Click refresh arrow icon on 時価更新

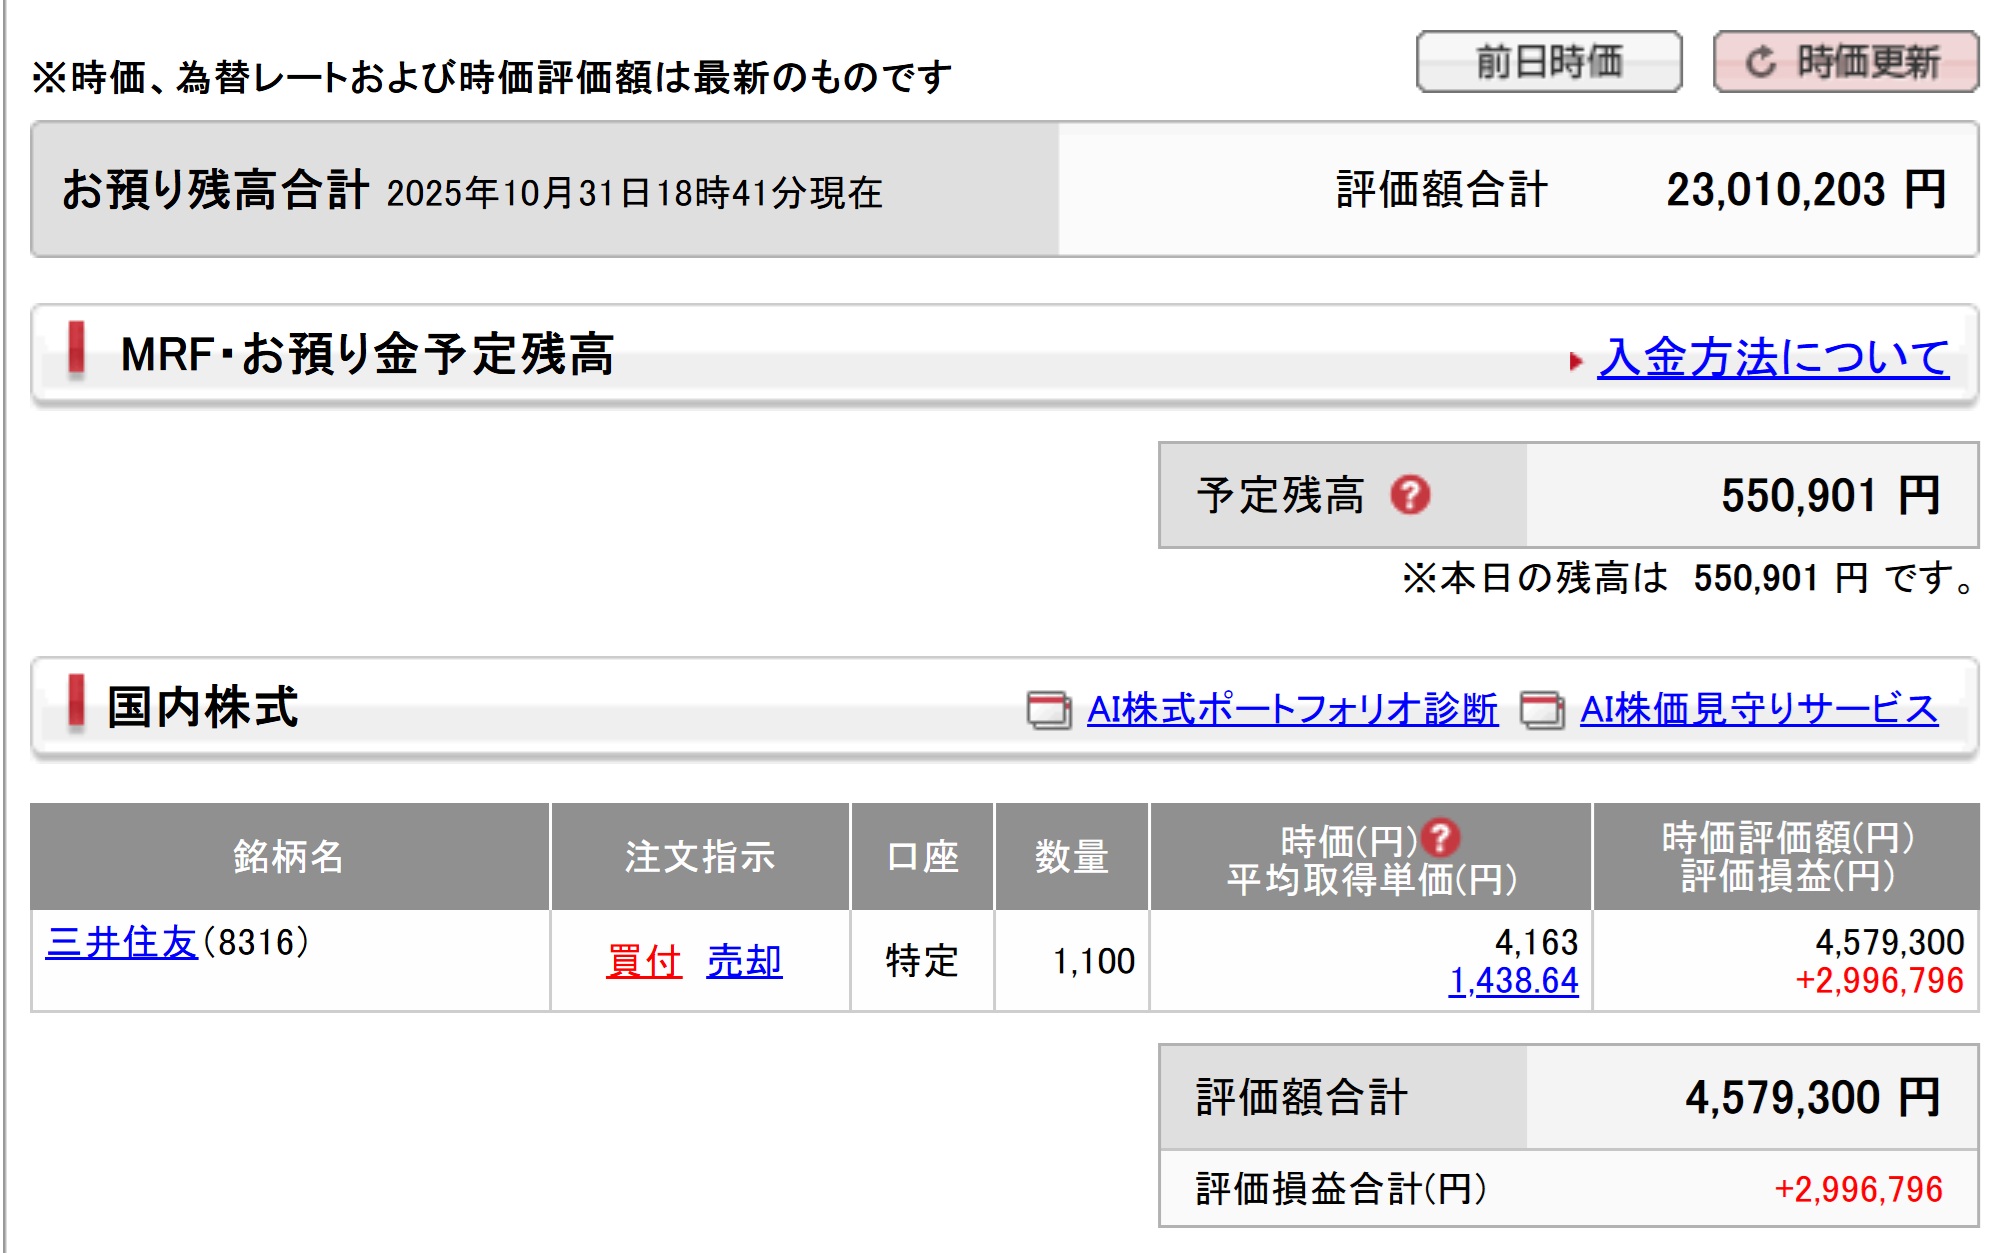click(x=1761, y=62)
